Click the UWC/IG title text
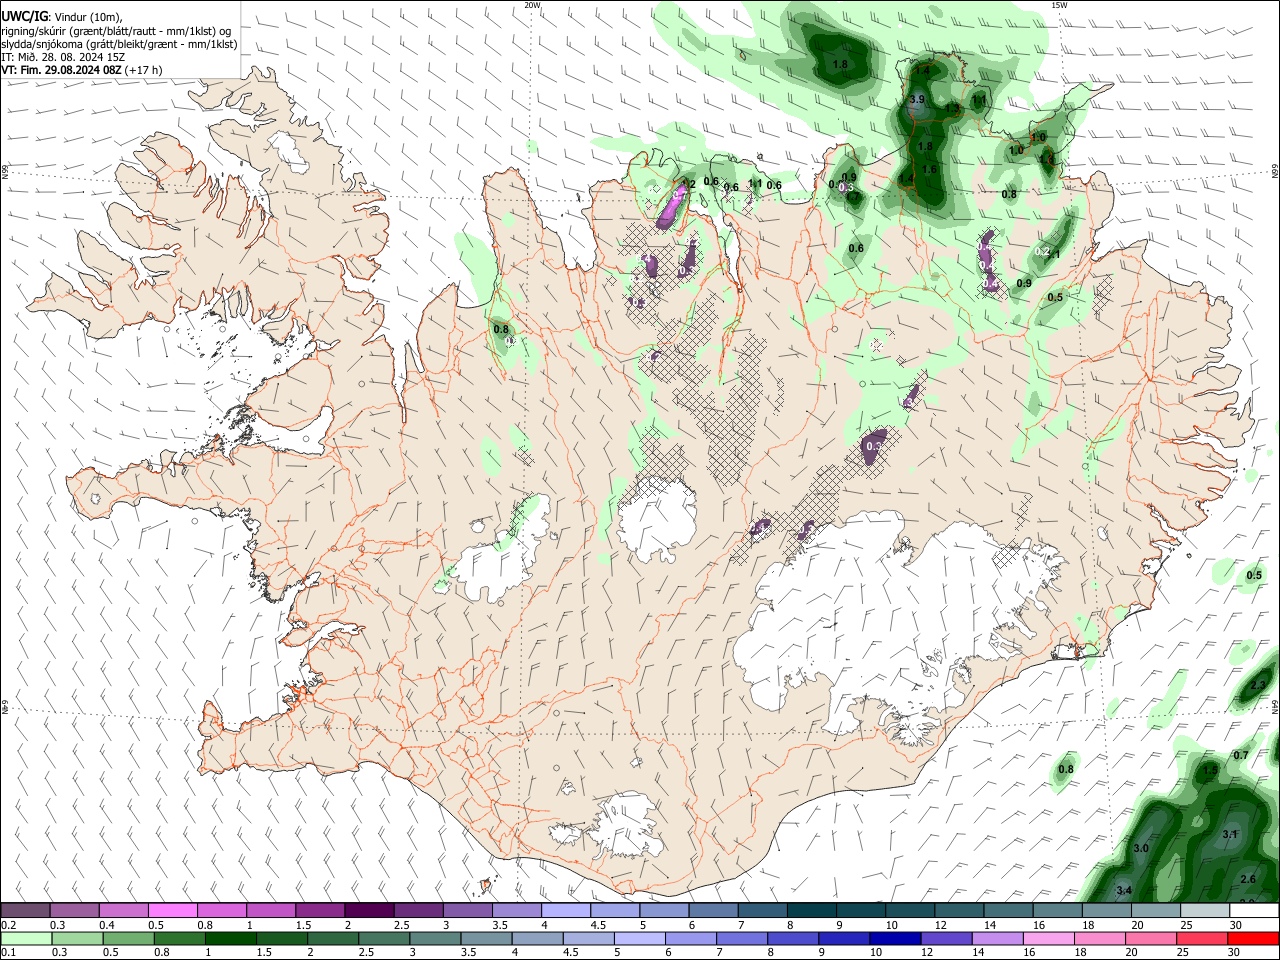Viewport: 1280px width, 960px height. point(24,16)
